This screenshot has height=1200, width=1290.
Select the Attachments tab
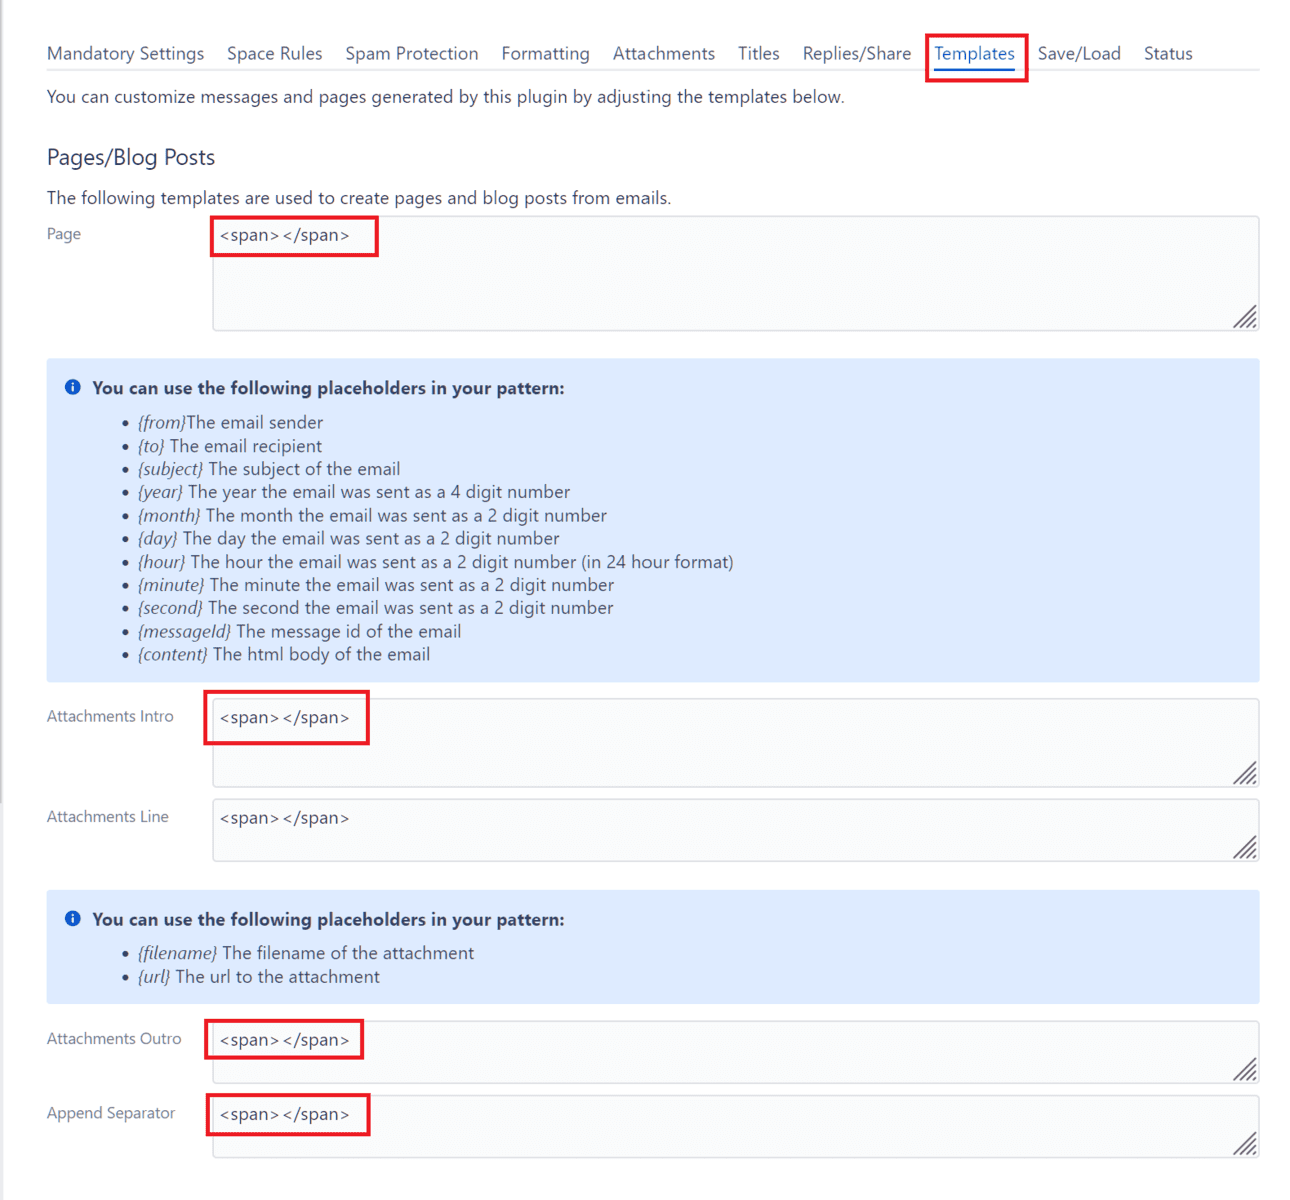[x=664, y=54]
